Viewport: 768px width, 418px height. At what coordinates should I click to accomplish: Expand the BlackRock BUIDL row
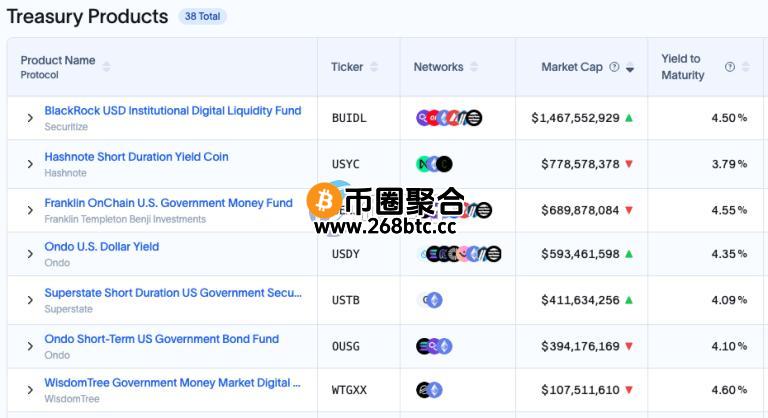[30, 118]
